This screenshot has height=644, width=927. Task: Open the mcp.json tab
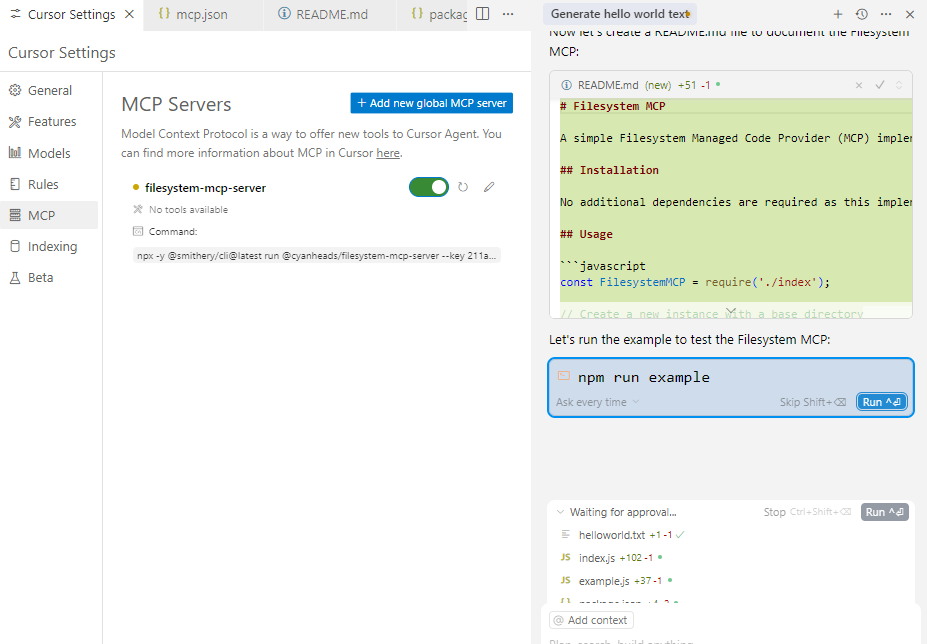tap(202, 14)
